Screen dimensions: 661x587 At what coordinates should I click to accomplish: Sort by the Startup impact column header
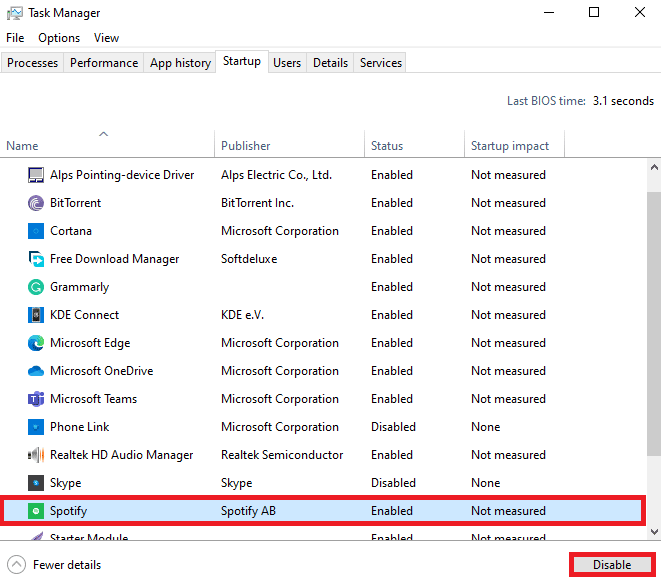[x=514, y=143]
